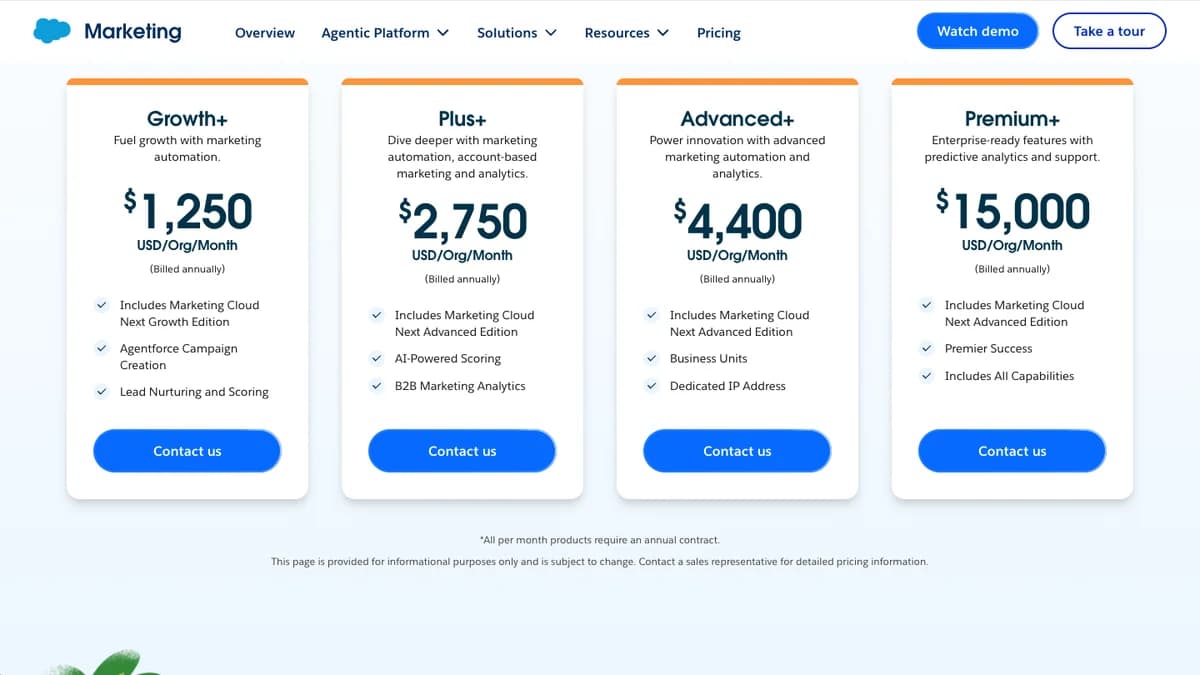Open the Solutions menu
Viewport: 1200px width, 675px height.
click(x=517, y=33)
